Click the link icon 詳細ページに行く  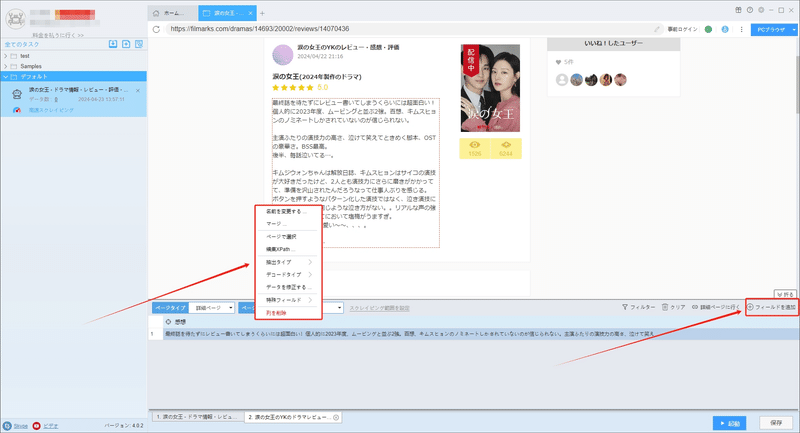(x=716, y=307)
